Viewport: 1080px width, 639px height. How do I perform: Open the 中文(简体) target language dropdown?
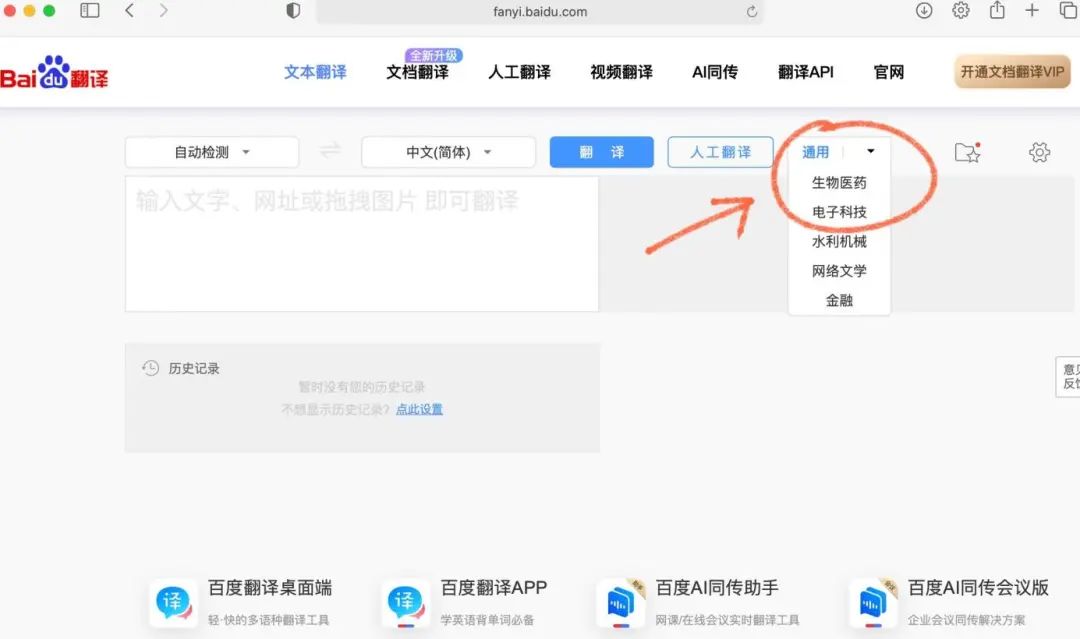pos(448,152)
